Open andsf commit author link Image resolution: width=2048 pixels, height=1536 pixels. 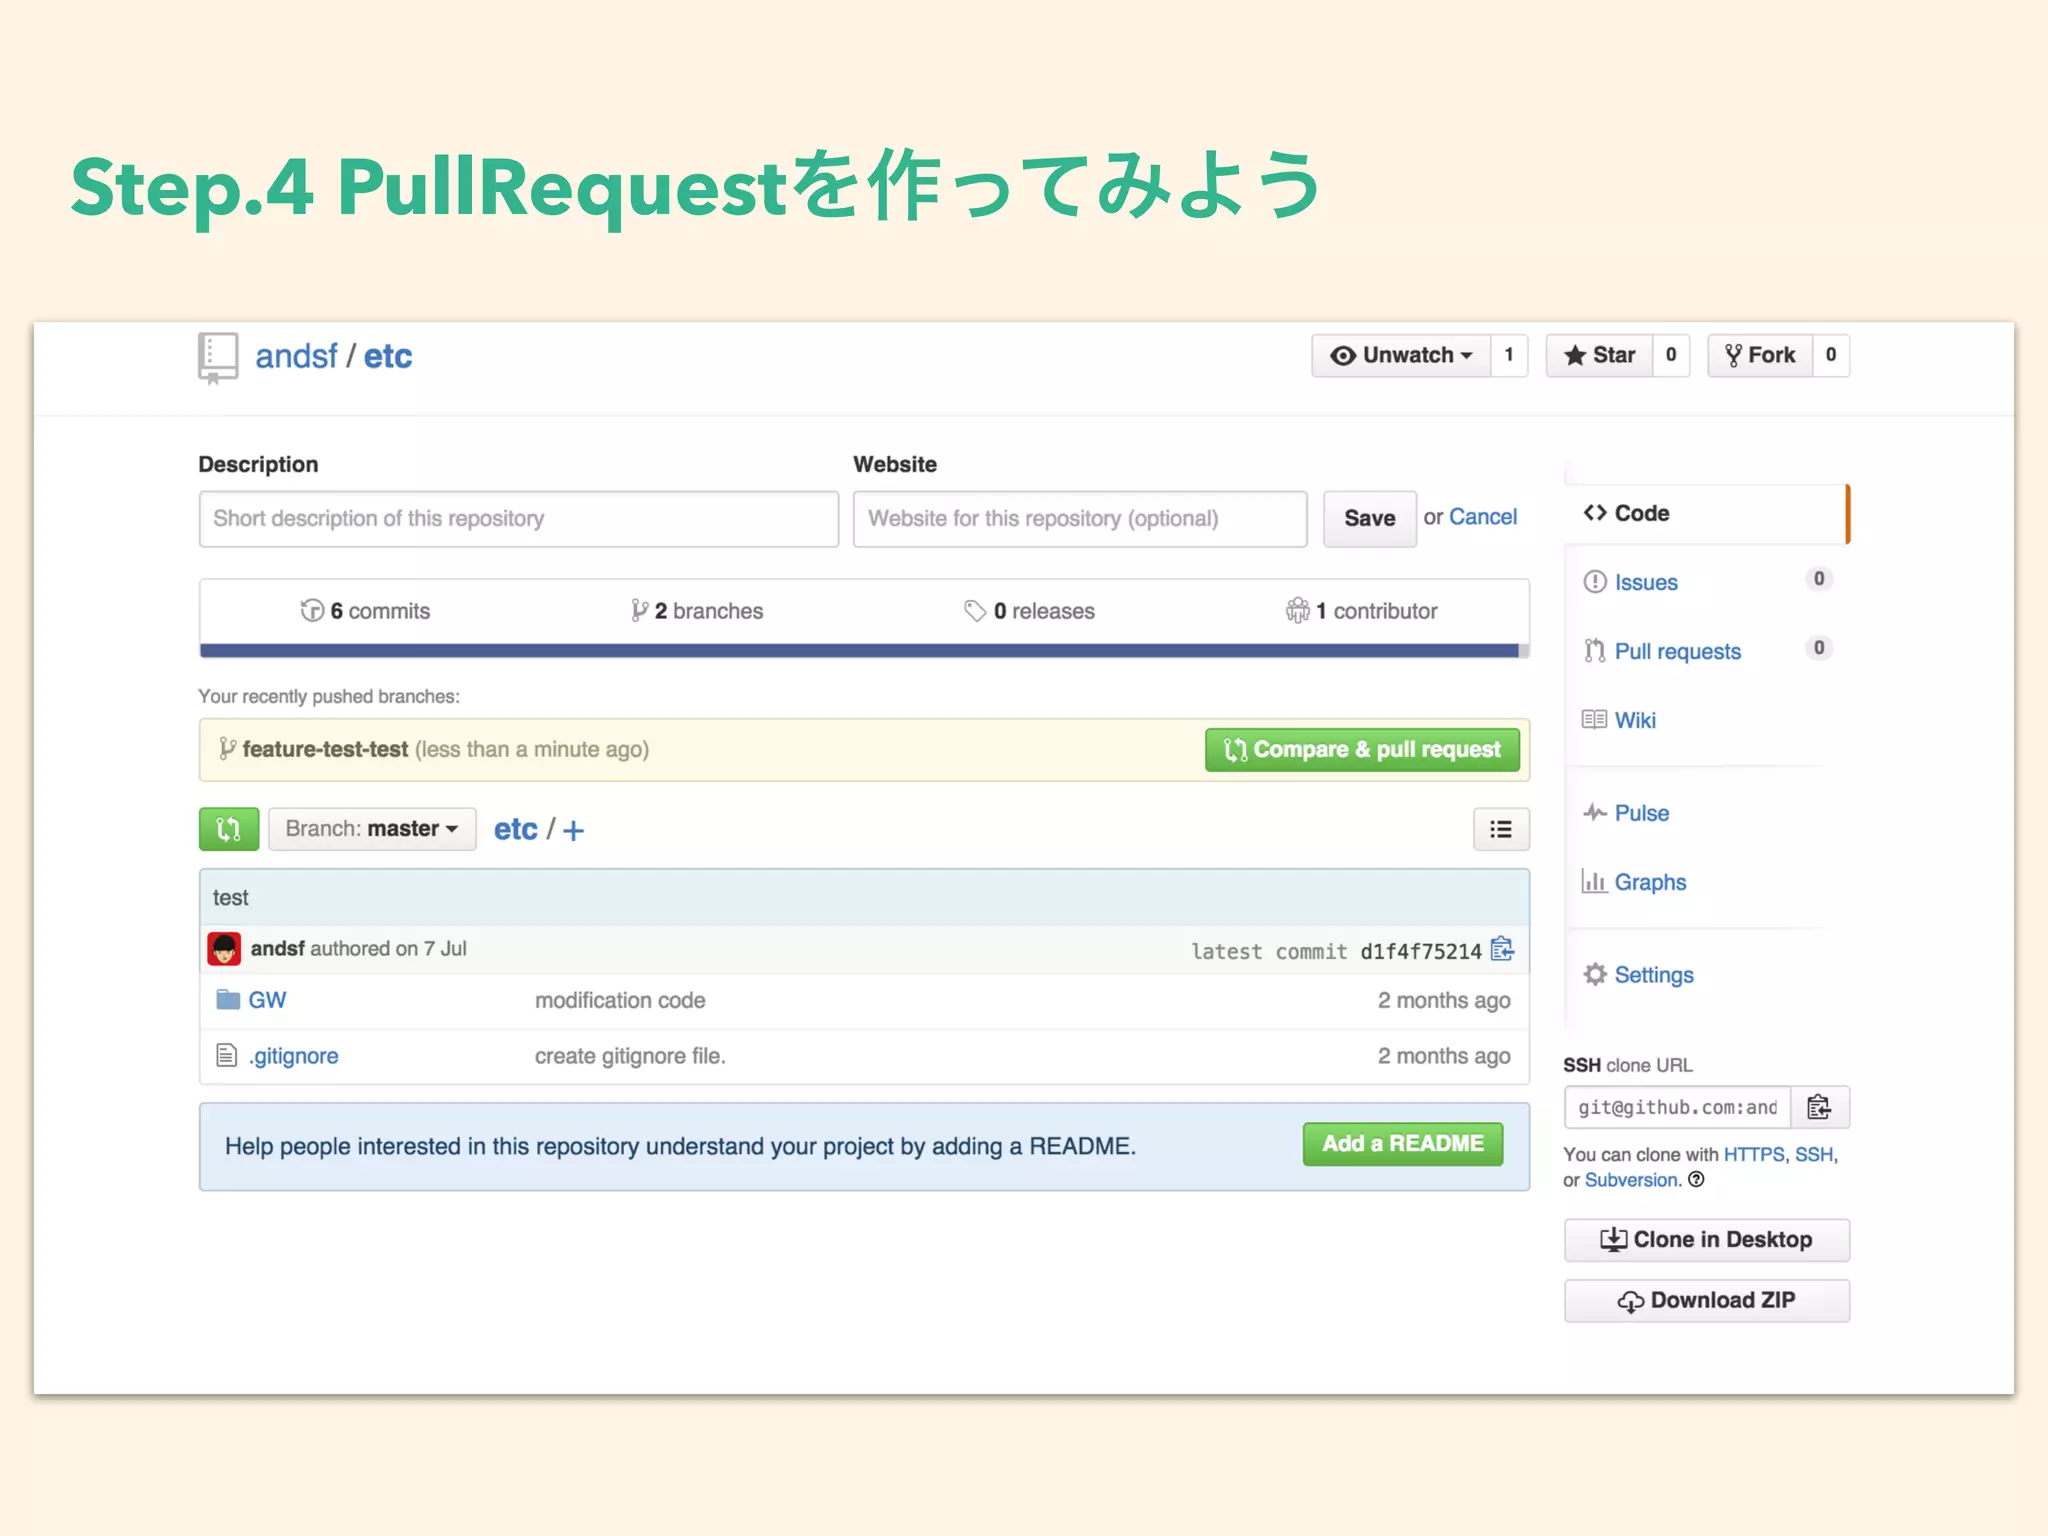coord(277,948)
